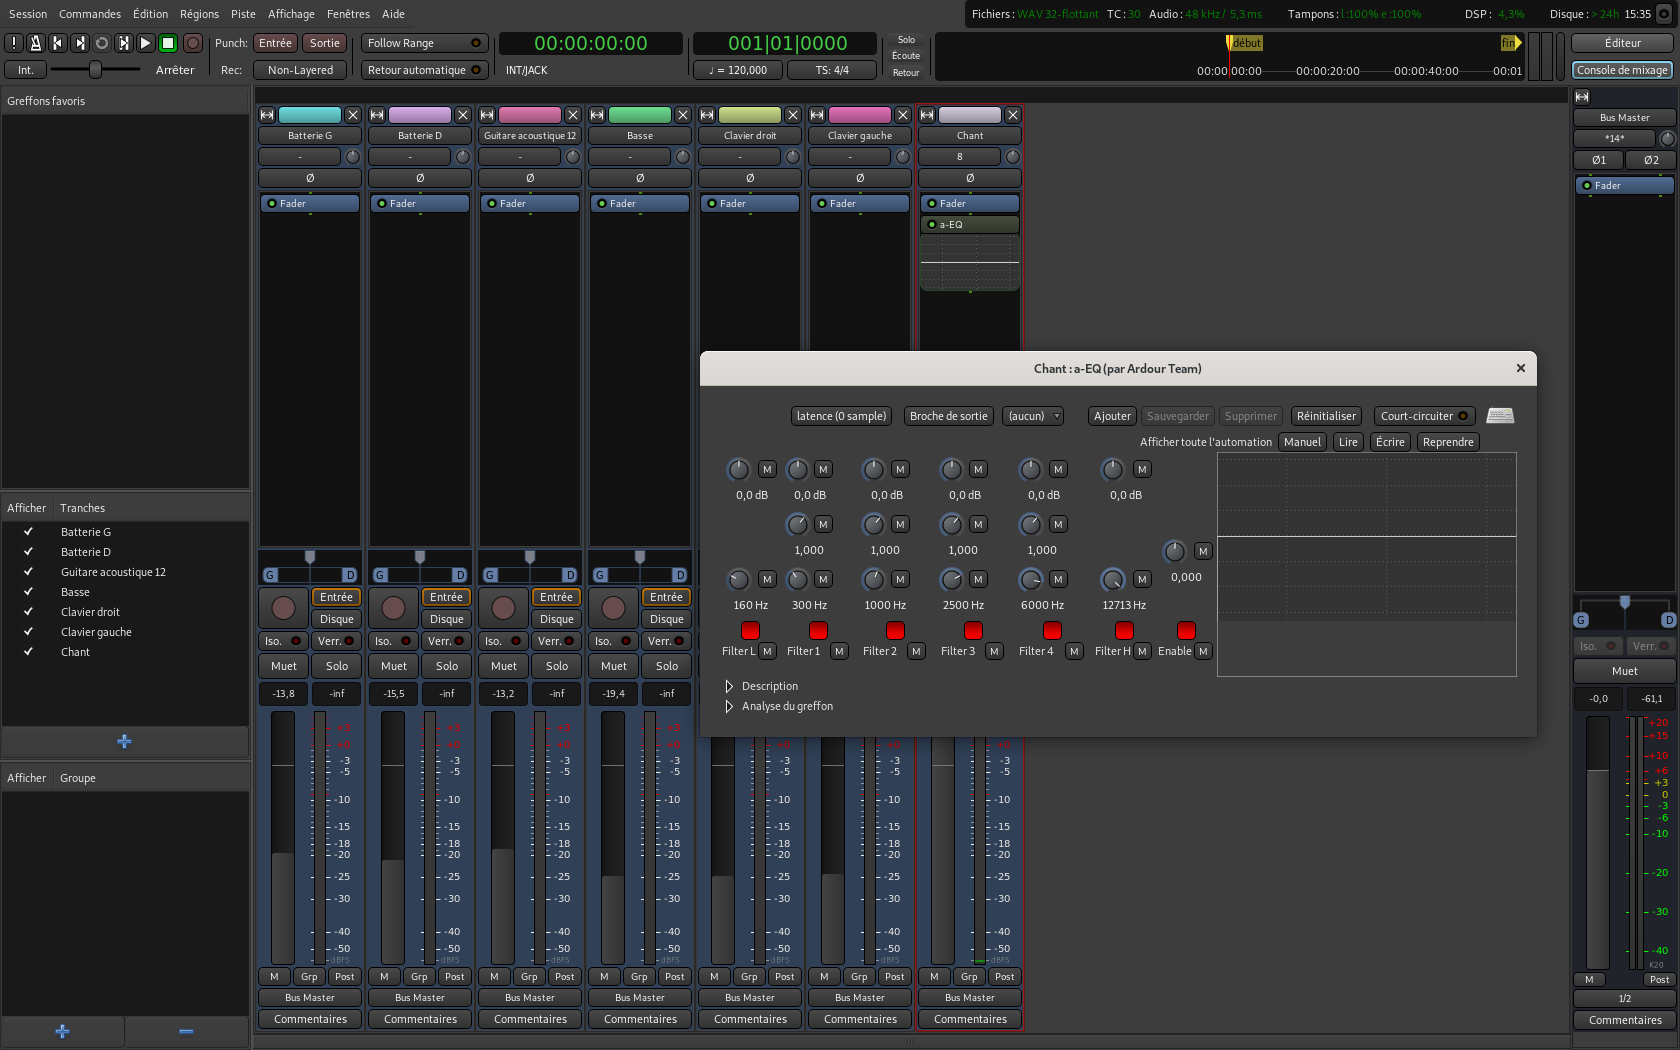Start playback with the Play button

(145, 43)
